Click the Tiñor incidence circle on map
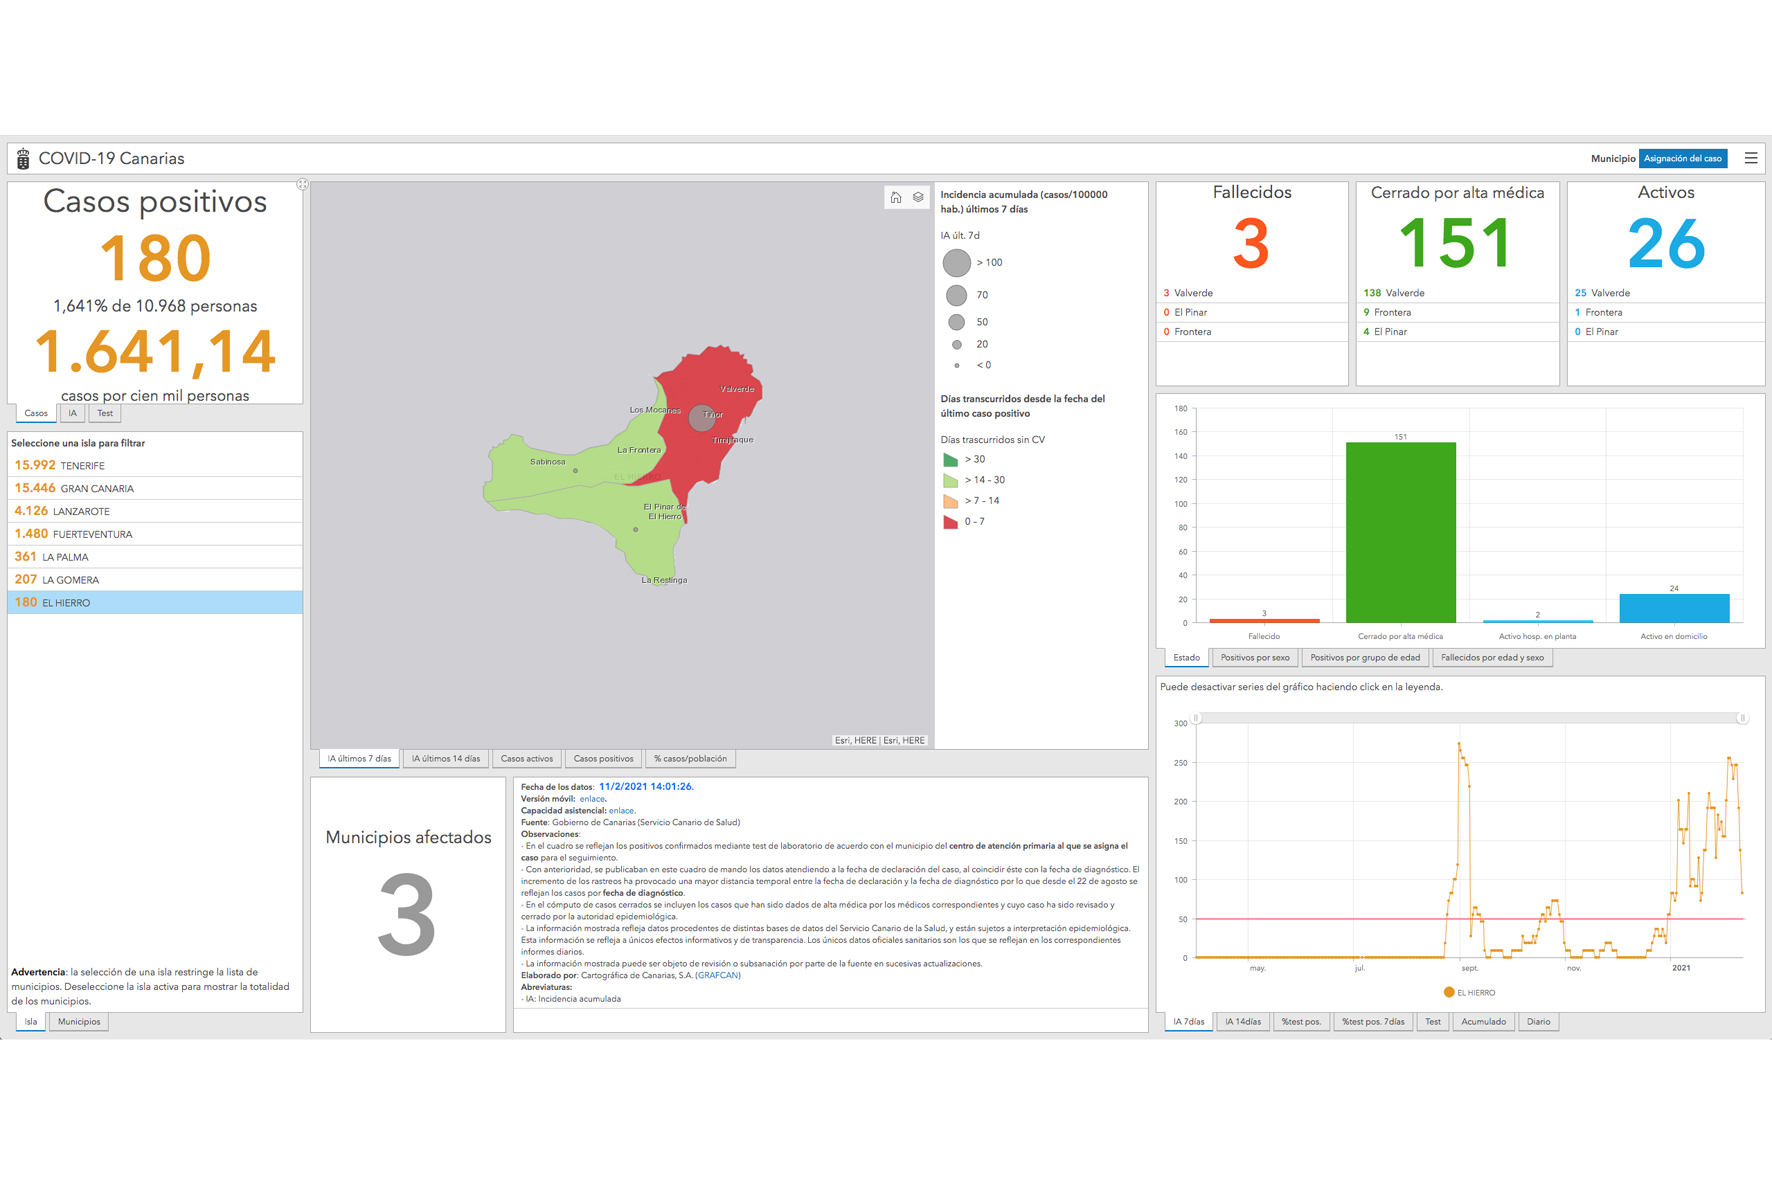 (x=702, y=418)
